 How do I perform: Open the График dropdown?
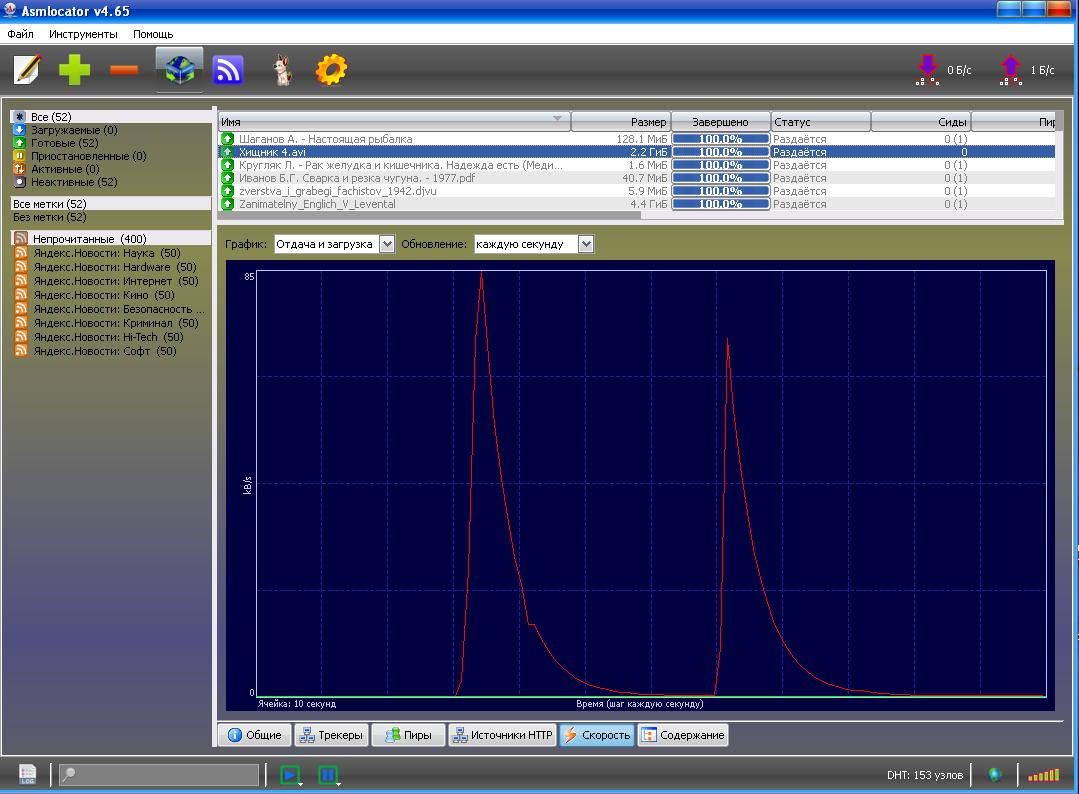pos(387,244)
